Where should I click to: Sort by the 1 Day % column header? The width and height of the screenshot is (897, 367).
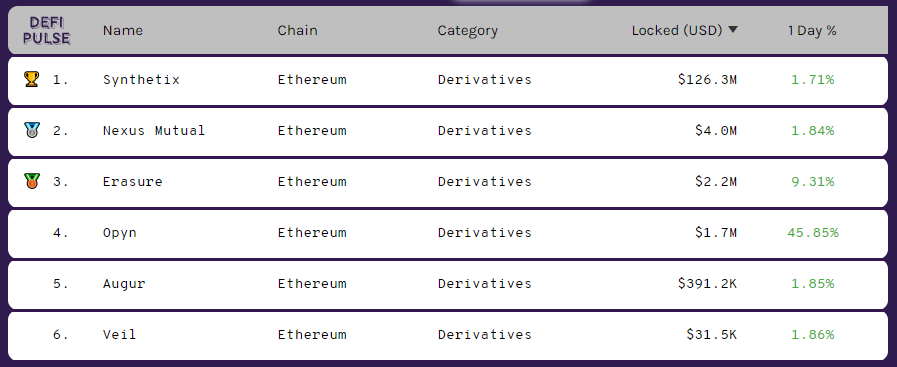(x=812, y=30)
